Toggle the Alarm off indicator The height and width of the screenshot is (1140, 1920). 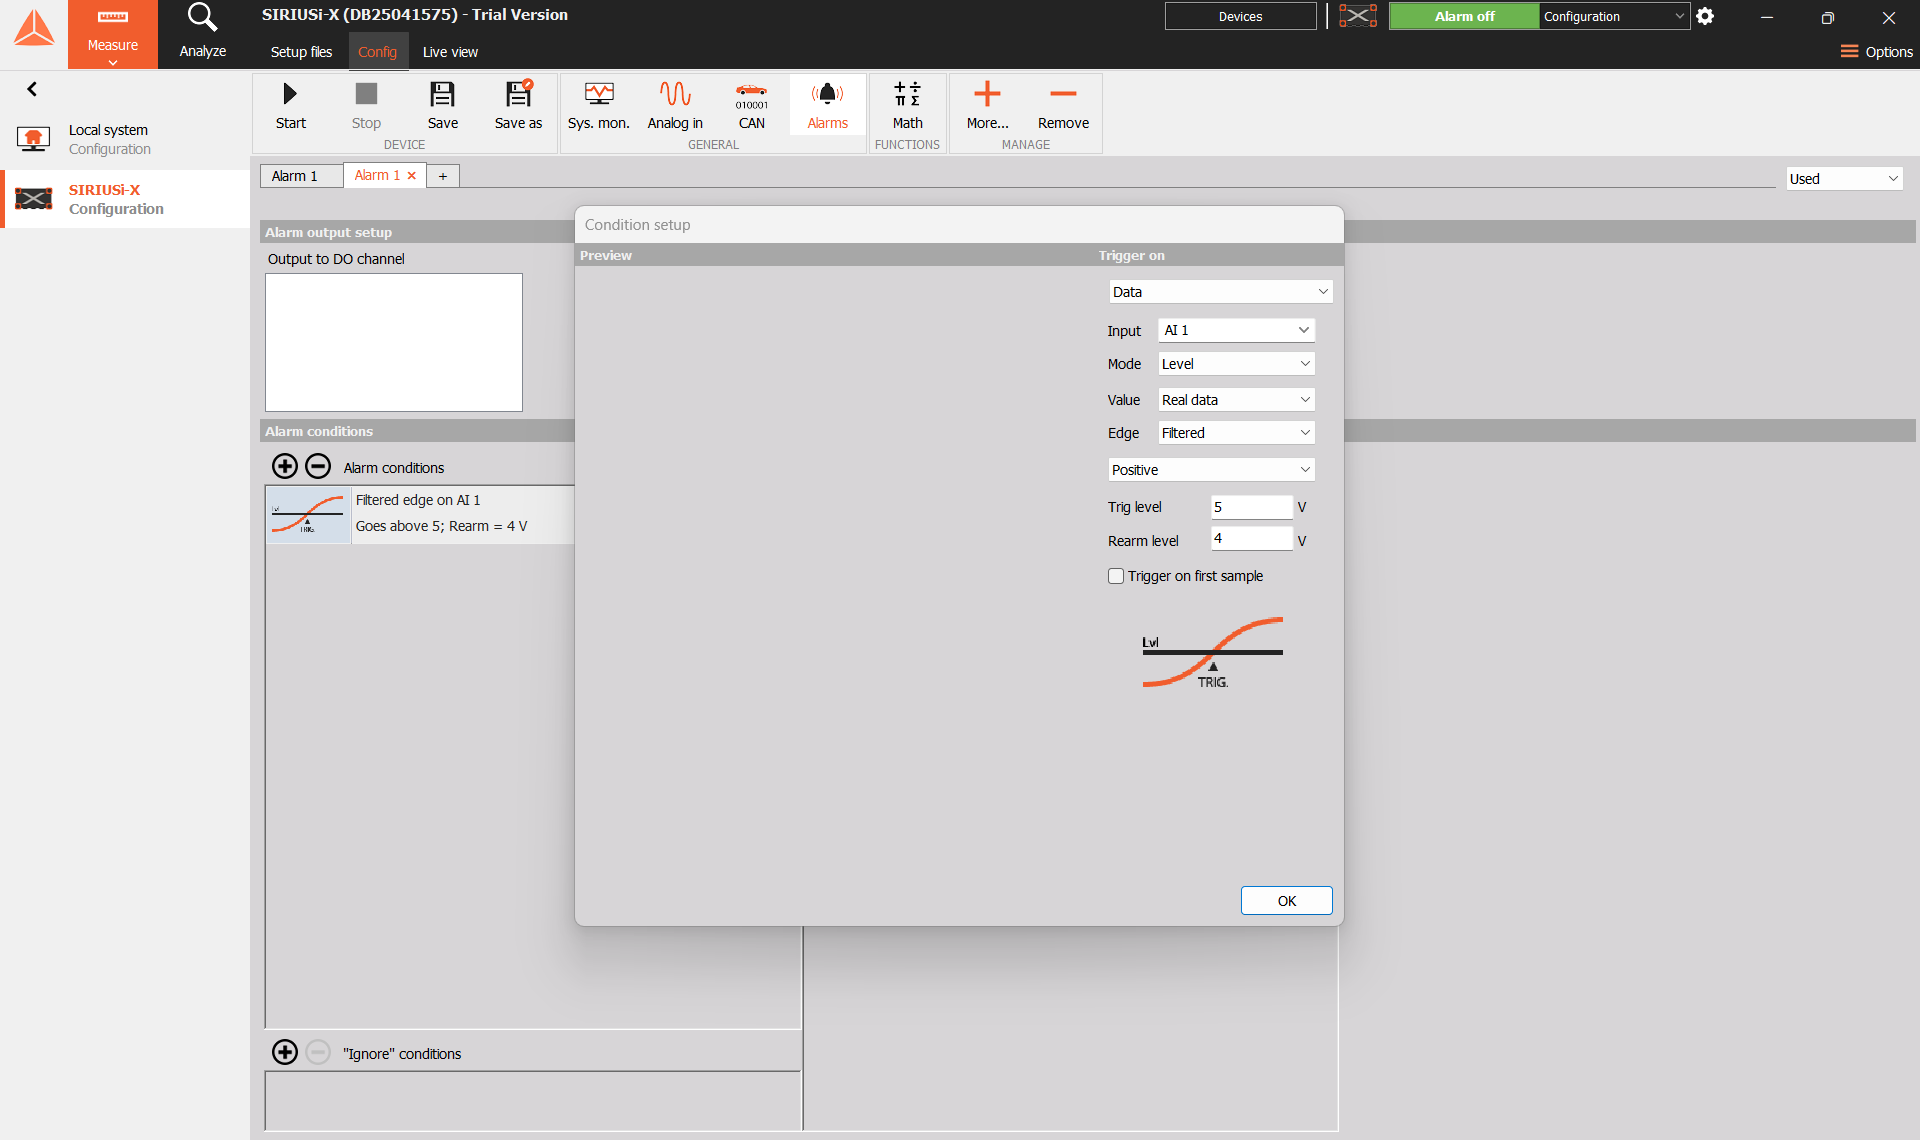pyautogui.click(x=1464, y=16)
